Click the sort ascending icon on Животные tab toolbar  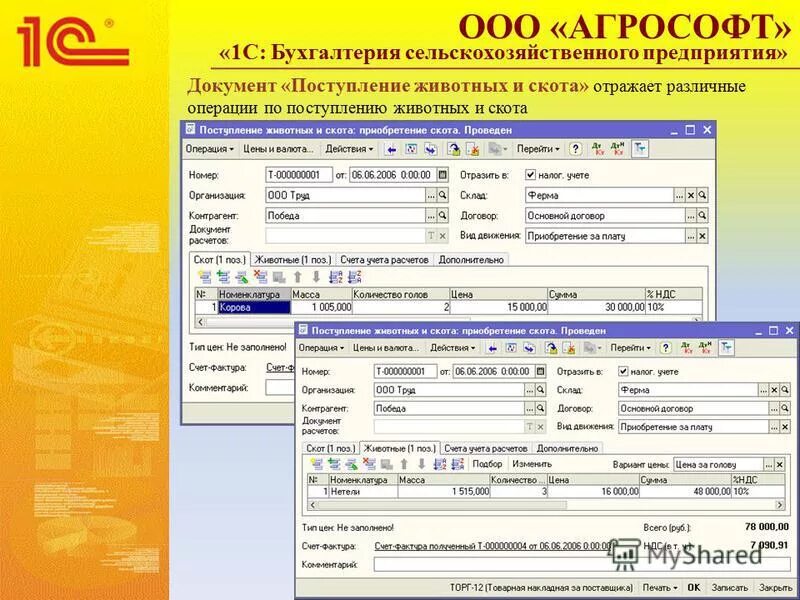439,464
